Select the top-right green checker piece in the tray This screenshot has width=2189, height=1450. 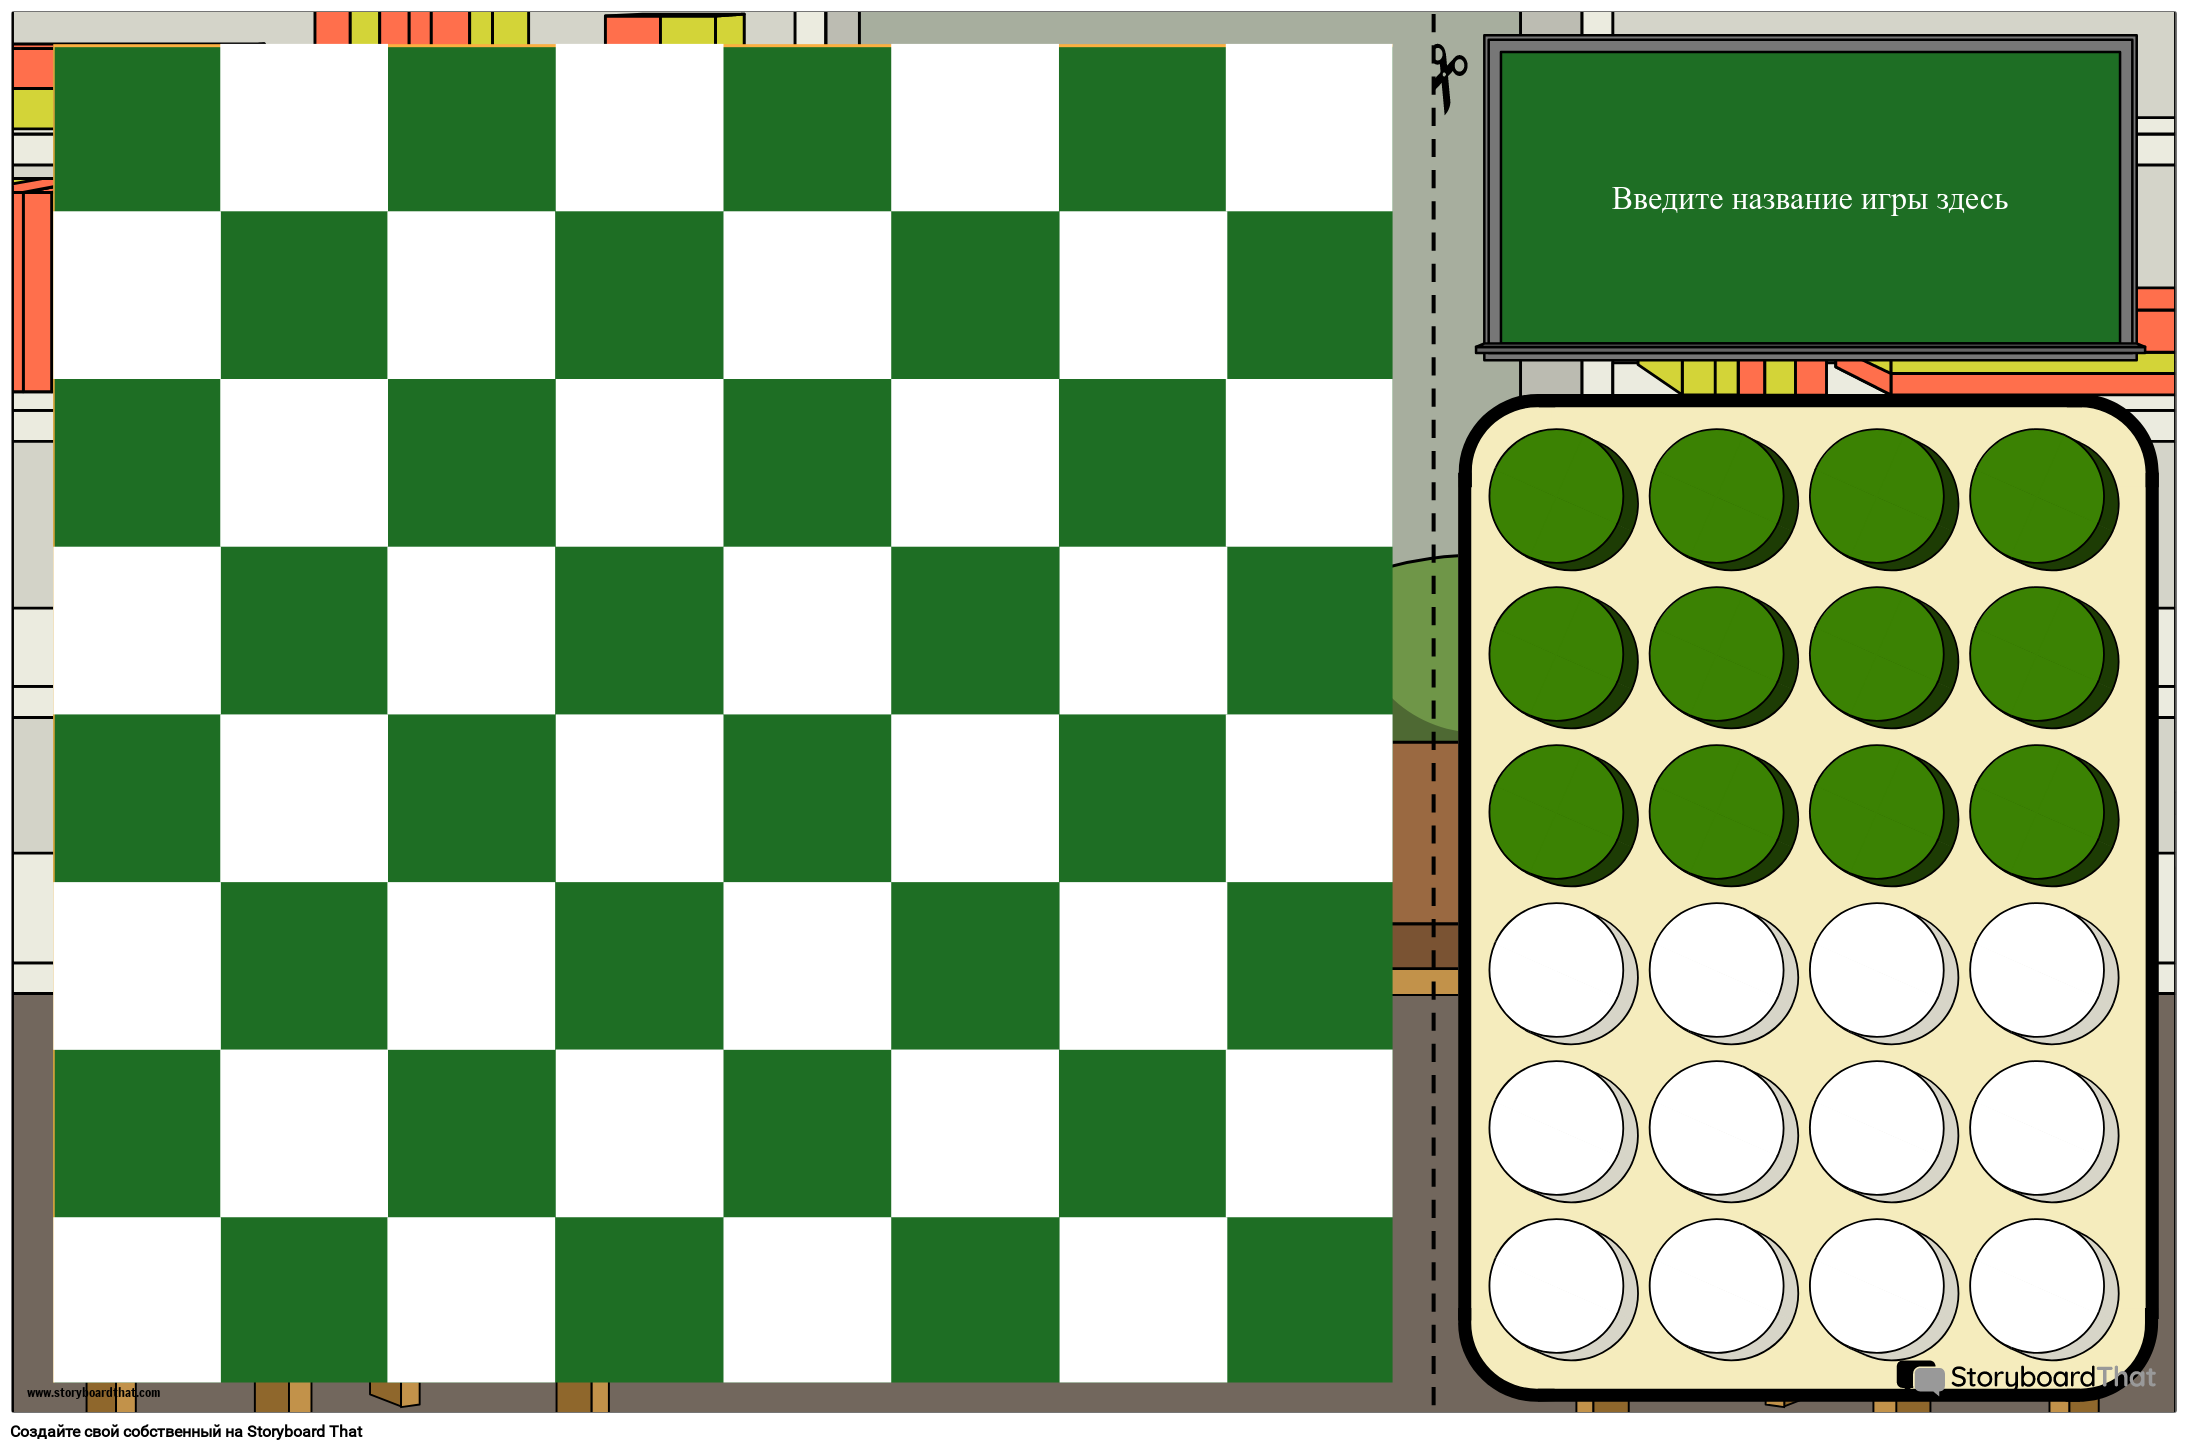tap(2037, 495)
